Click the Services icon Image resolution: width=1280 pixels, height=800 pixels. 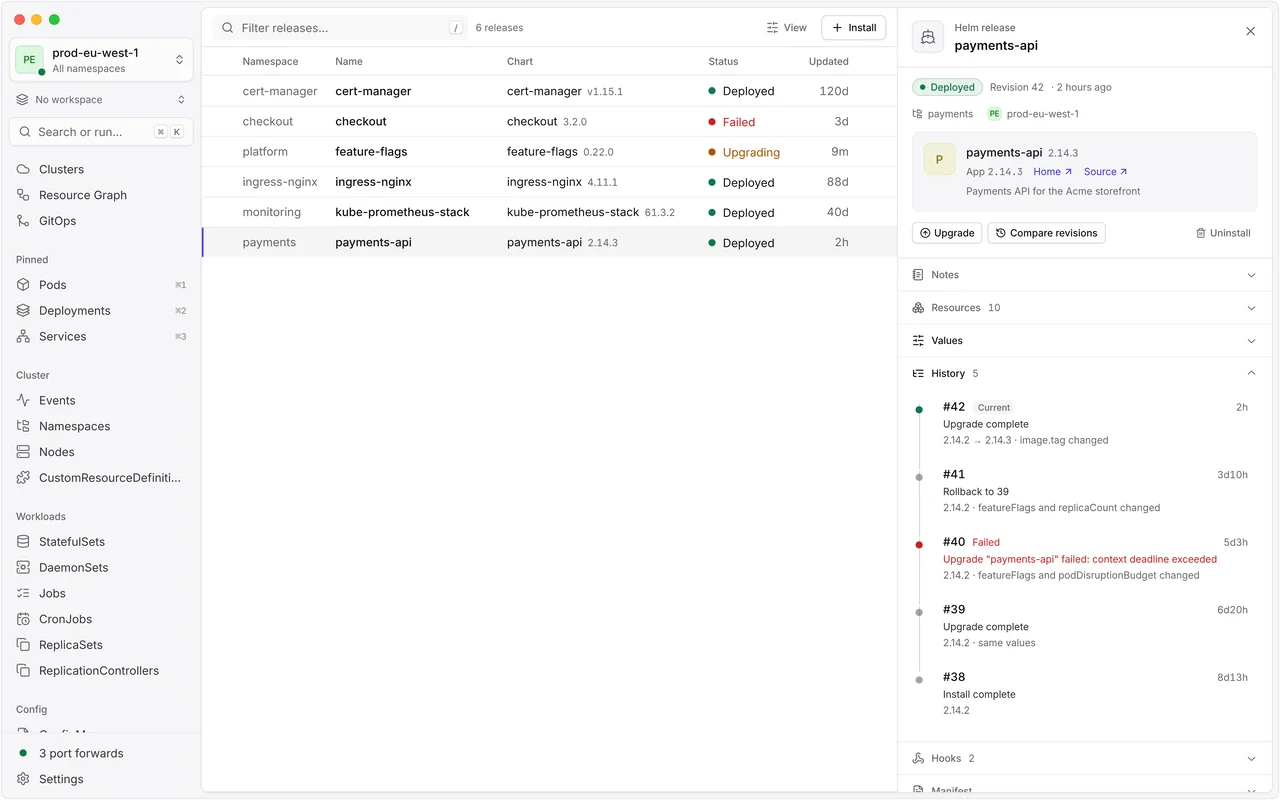23,337
